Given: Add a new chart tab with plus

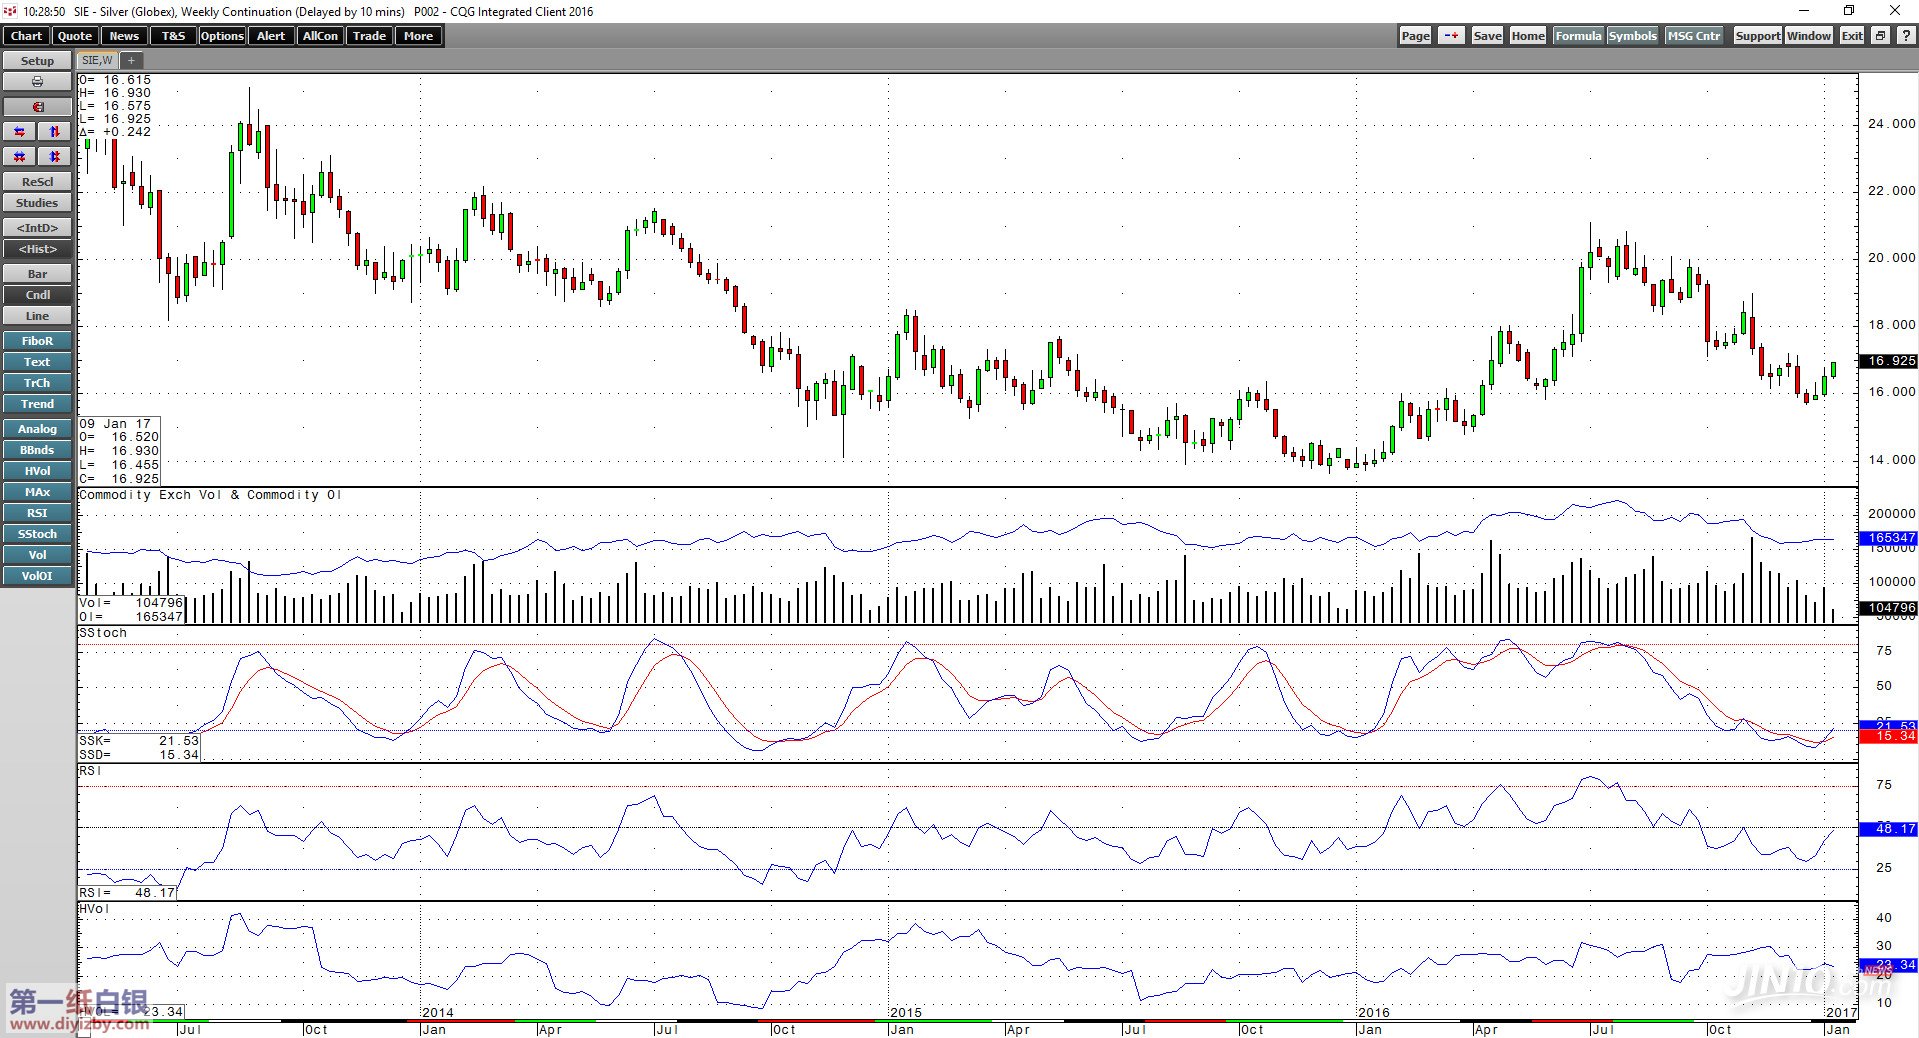Looking at the screenshot, I should pos(131,61).
